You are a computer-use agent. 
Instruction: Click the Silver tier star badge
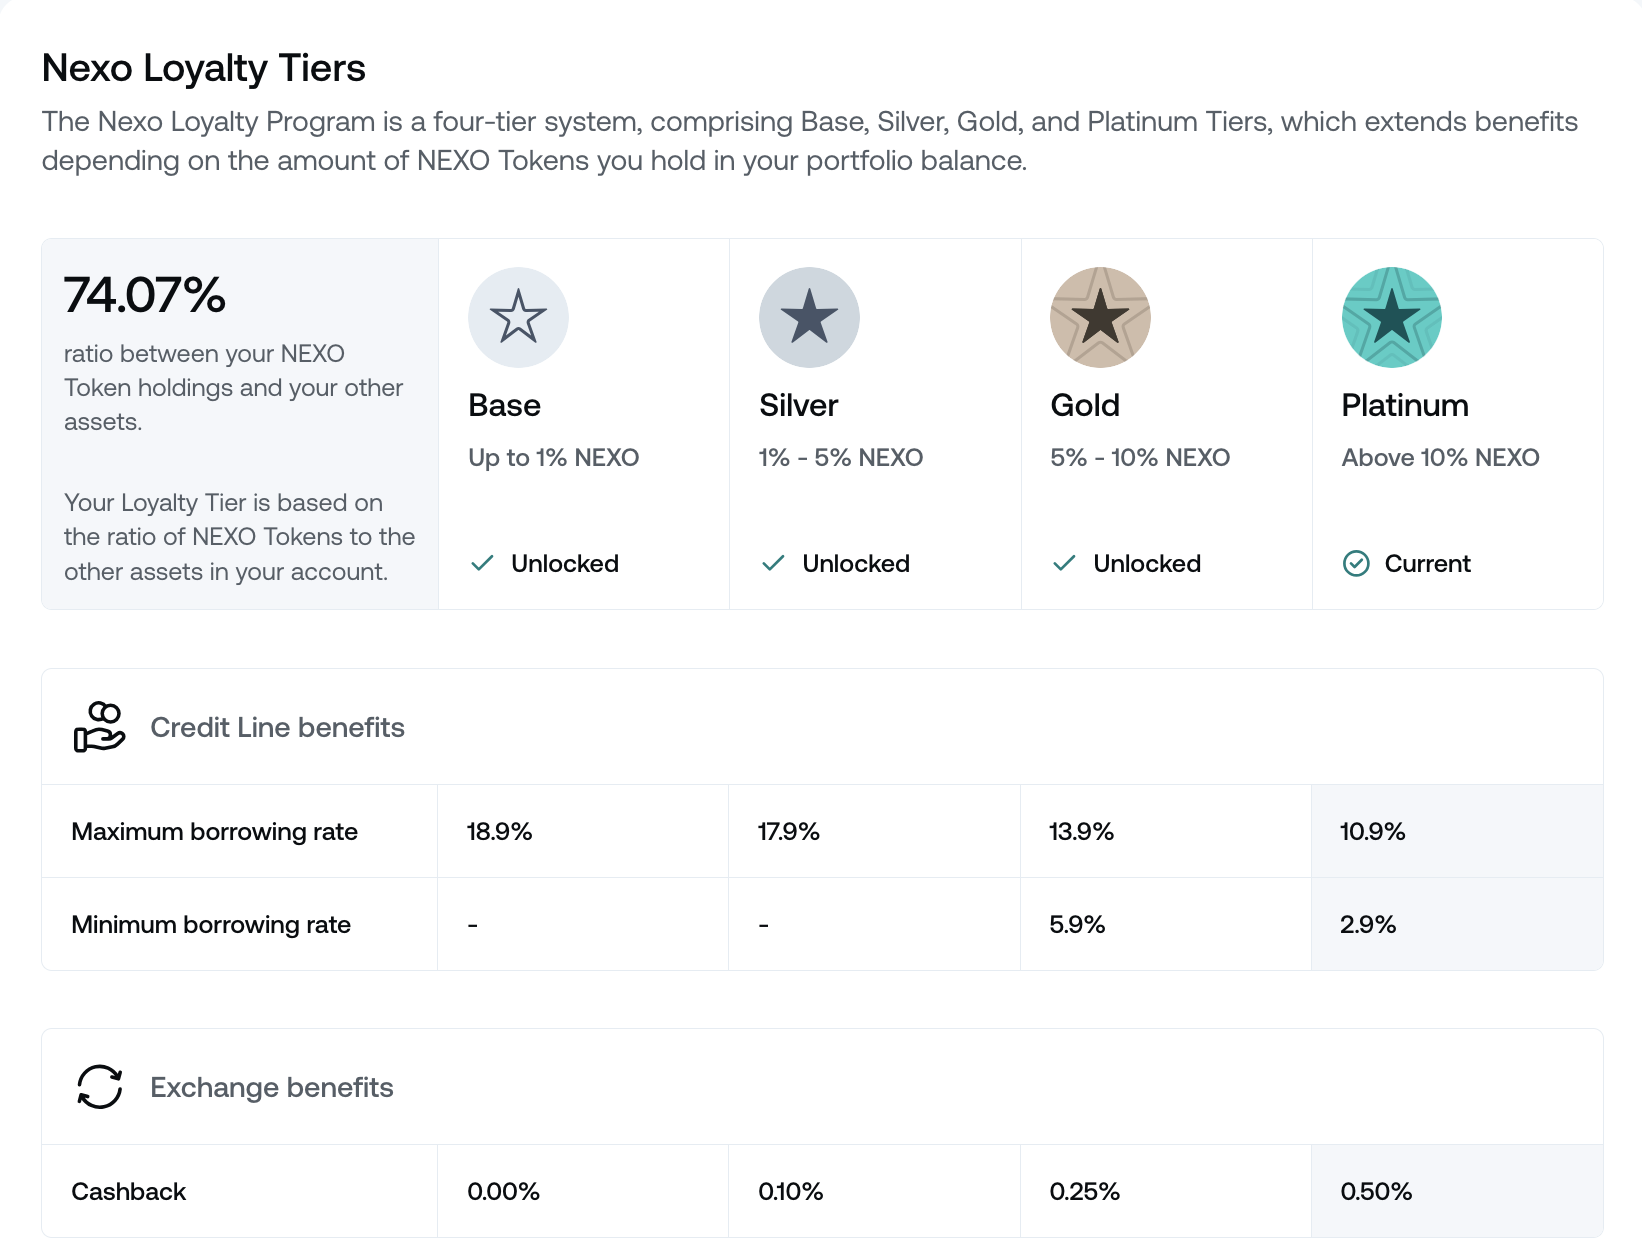tap(809, 317)
